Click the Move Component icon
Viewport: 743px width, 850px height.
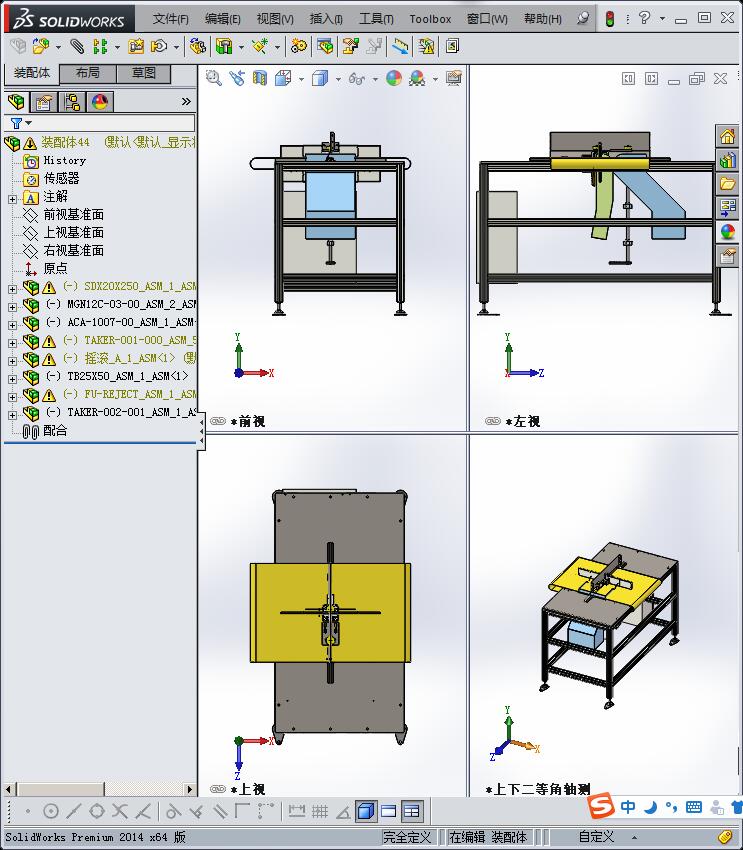coord(159,47)
